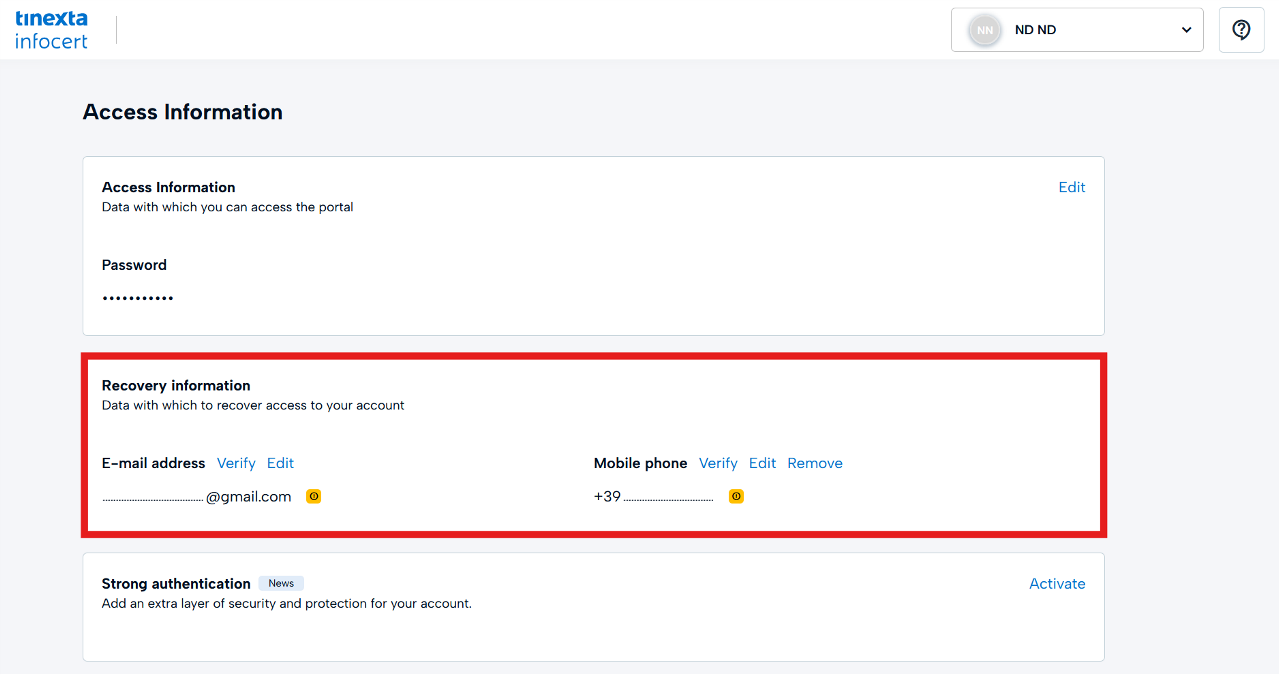The width and height of the screenshot is (1280, 675).
Task: Click the masked password dots
Action: coord(138,298)
